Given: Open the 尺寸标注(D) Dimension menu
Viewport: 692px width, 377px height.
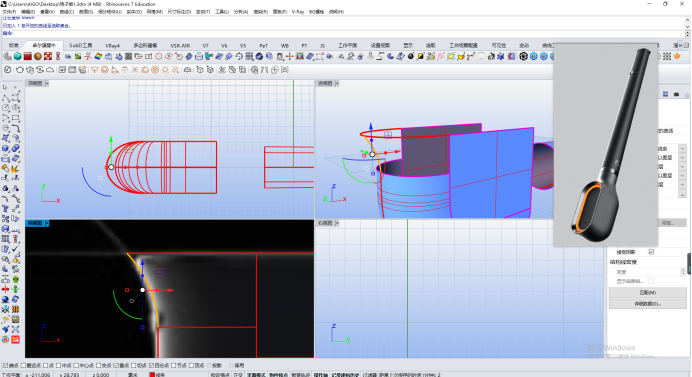Looking at the screenshot, I should tap(179, 11).
